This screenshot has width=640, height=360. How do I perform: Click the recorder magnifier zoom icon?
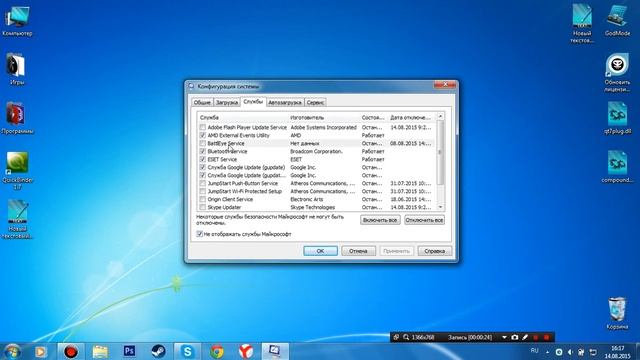click(x=406, y=338)
